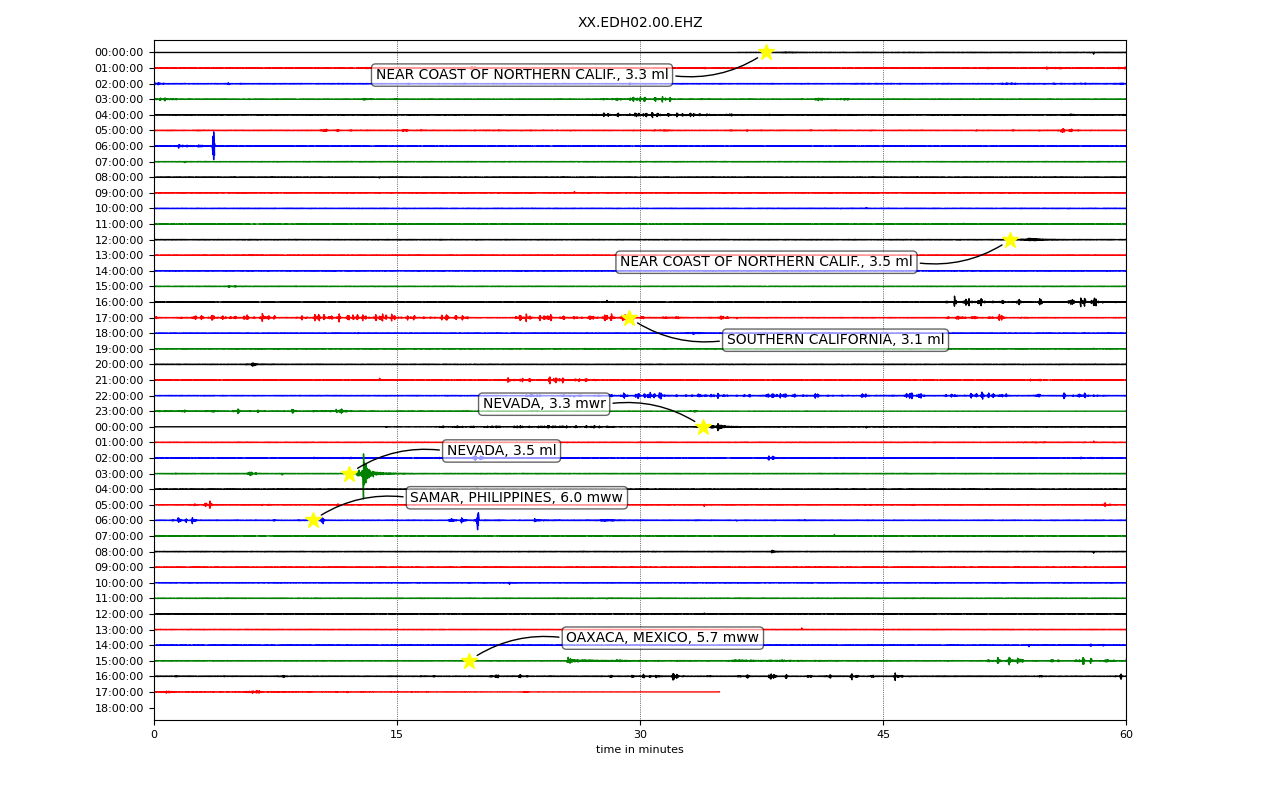
Task: Click the SAMAR, PHILIPPINES, 6.0 mww label
Action: coord(516,498)
